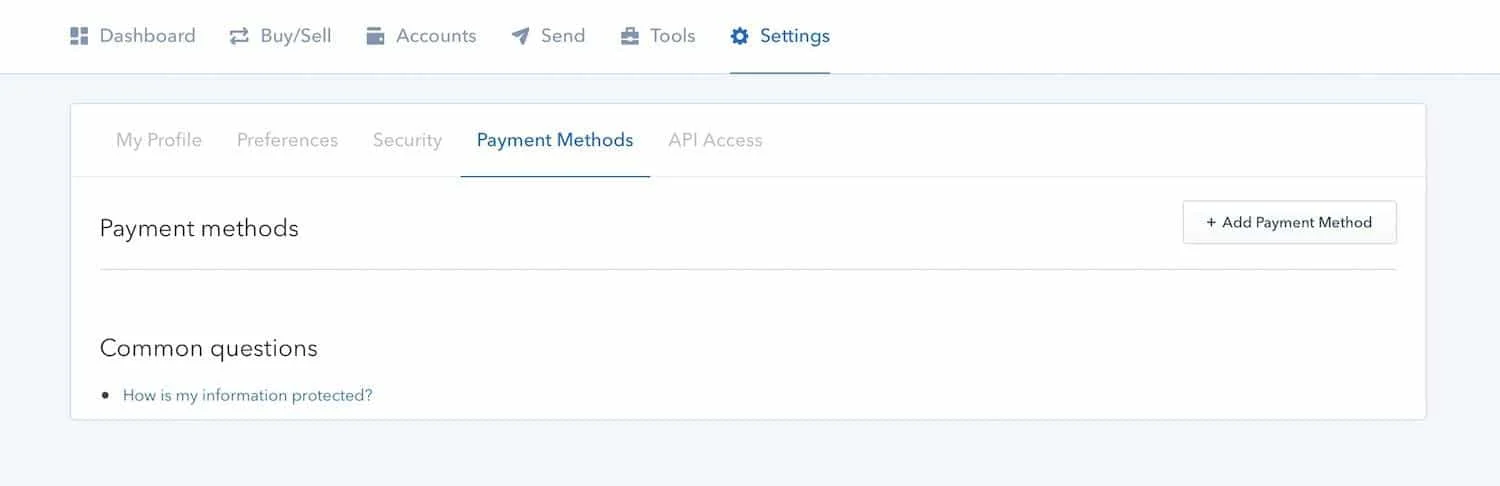This screenshot has width=1500, height=486.
Task: Open 'How is my information protected?' link
Action: tap(247, 395)
